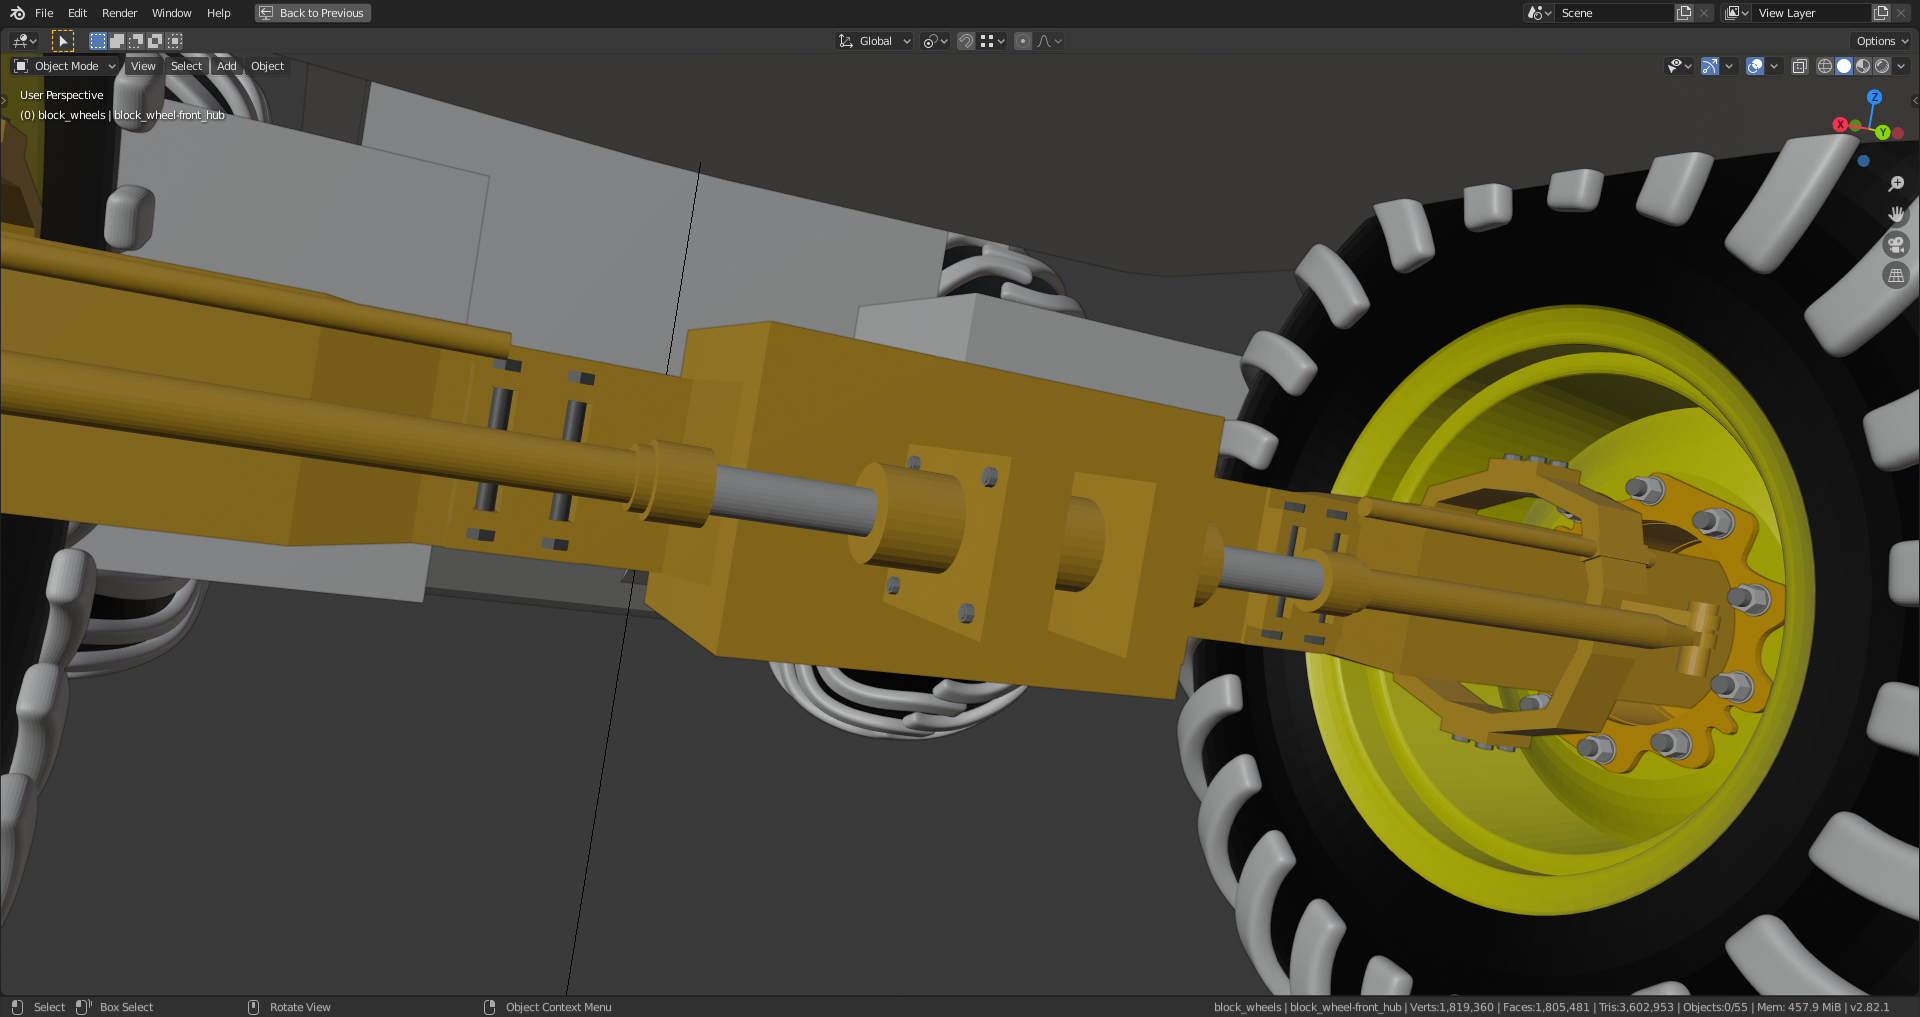Click the Z axis on navigation gizmo

pyautogui.click(x=1874, y=97)
